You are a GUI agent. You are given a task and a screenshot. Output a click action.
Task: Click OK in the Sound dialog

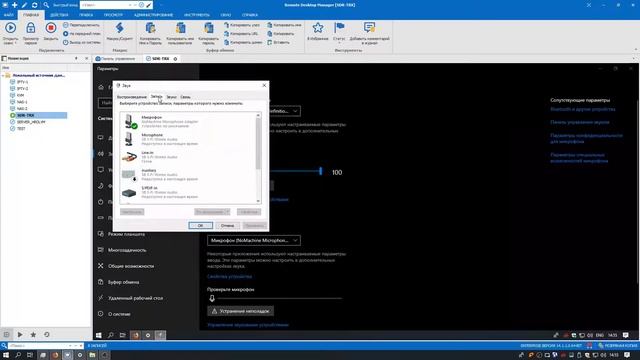200,225
